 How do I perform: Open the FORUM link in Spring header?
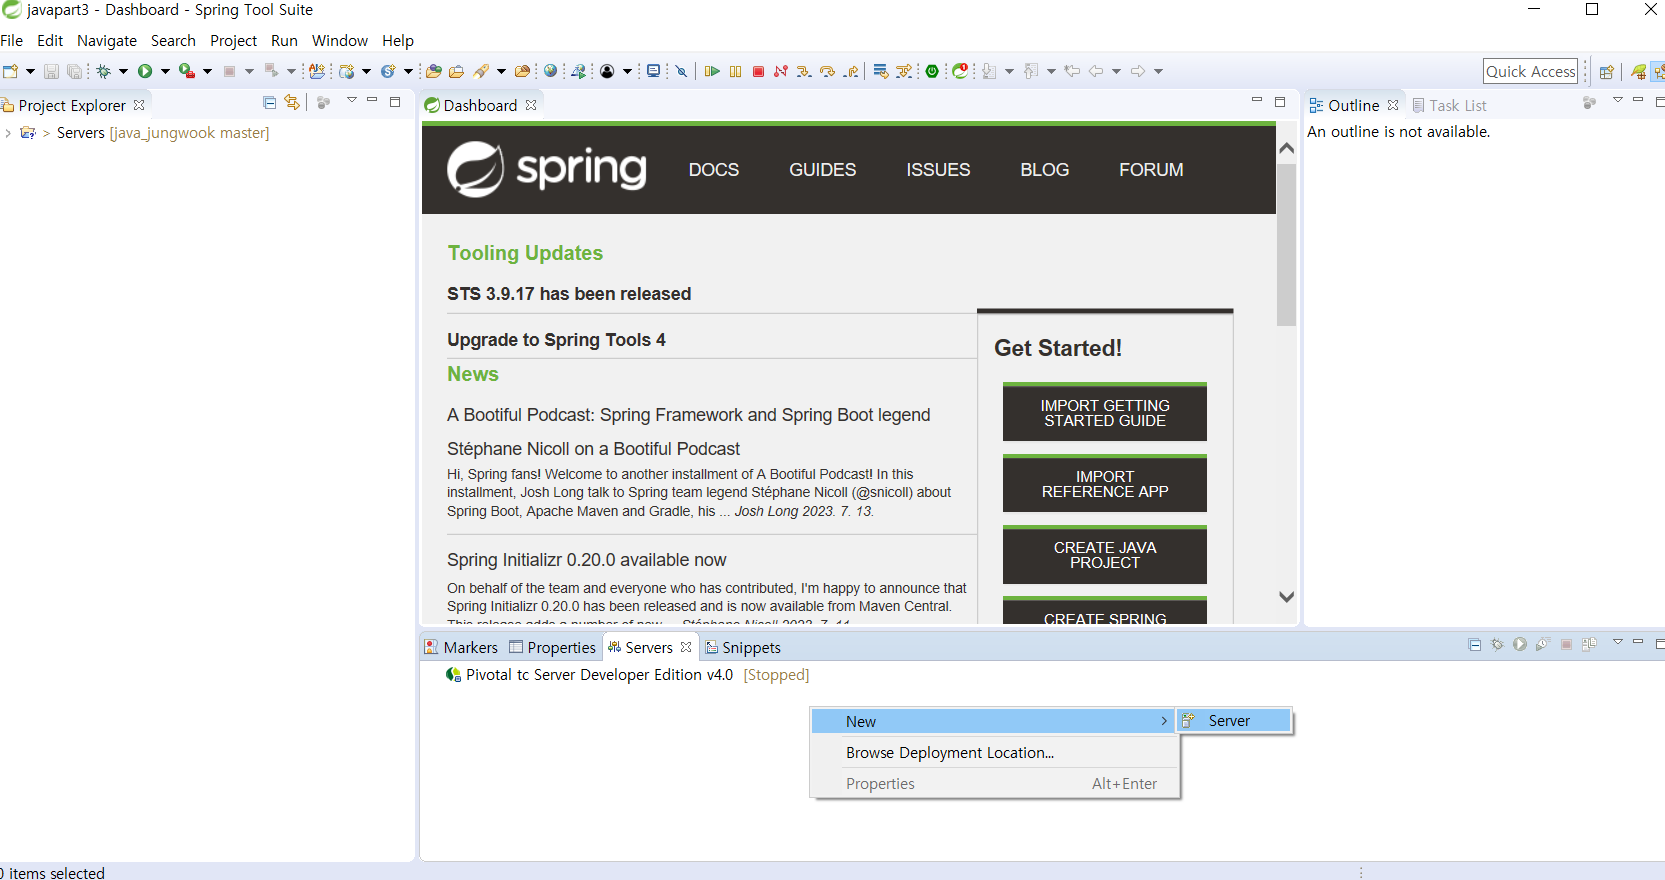click(x=1151, y=170)
